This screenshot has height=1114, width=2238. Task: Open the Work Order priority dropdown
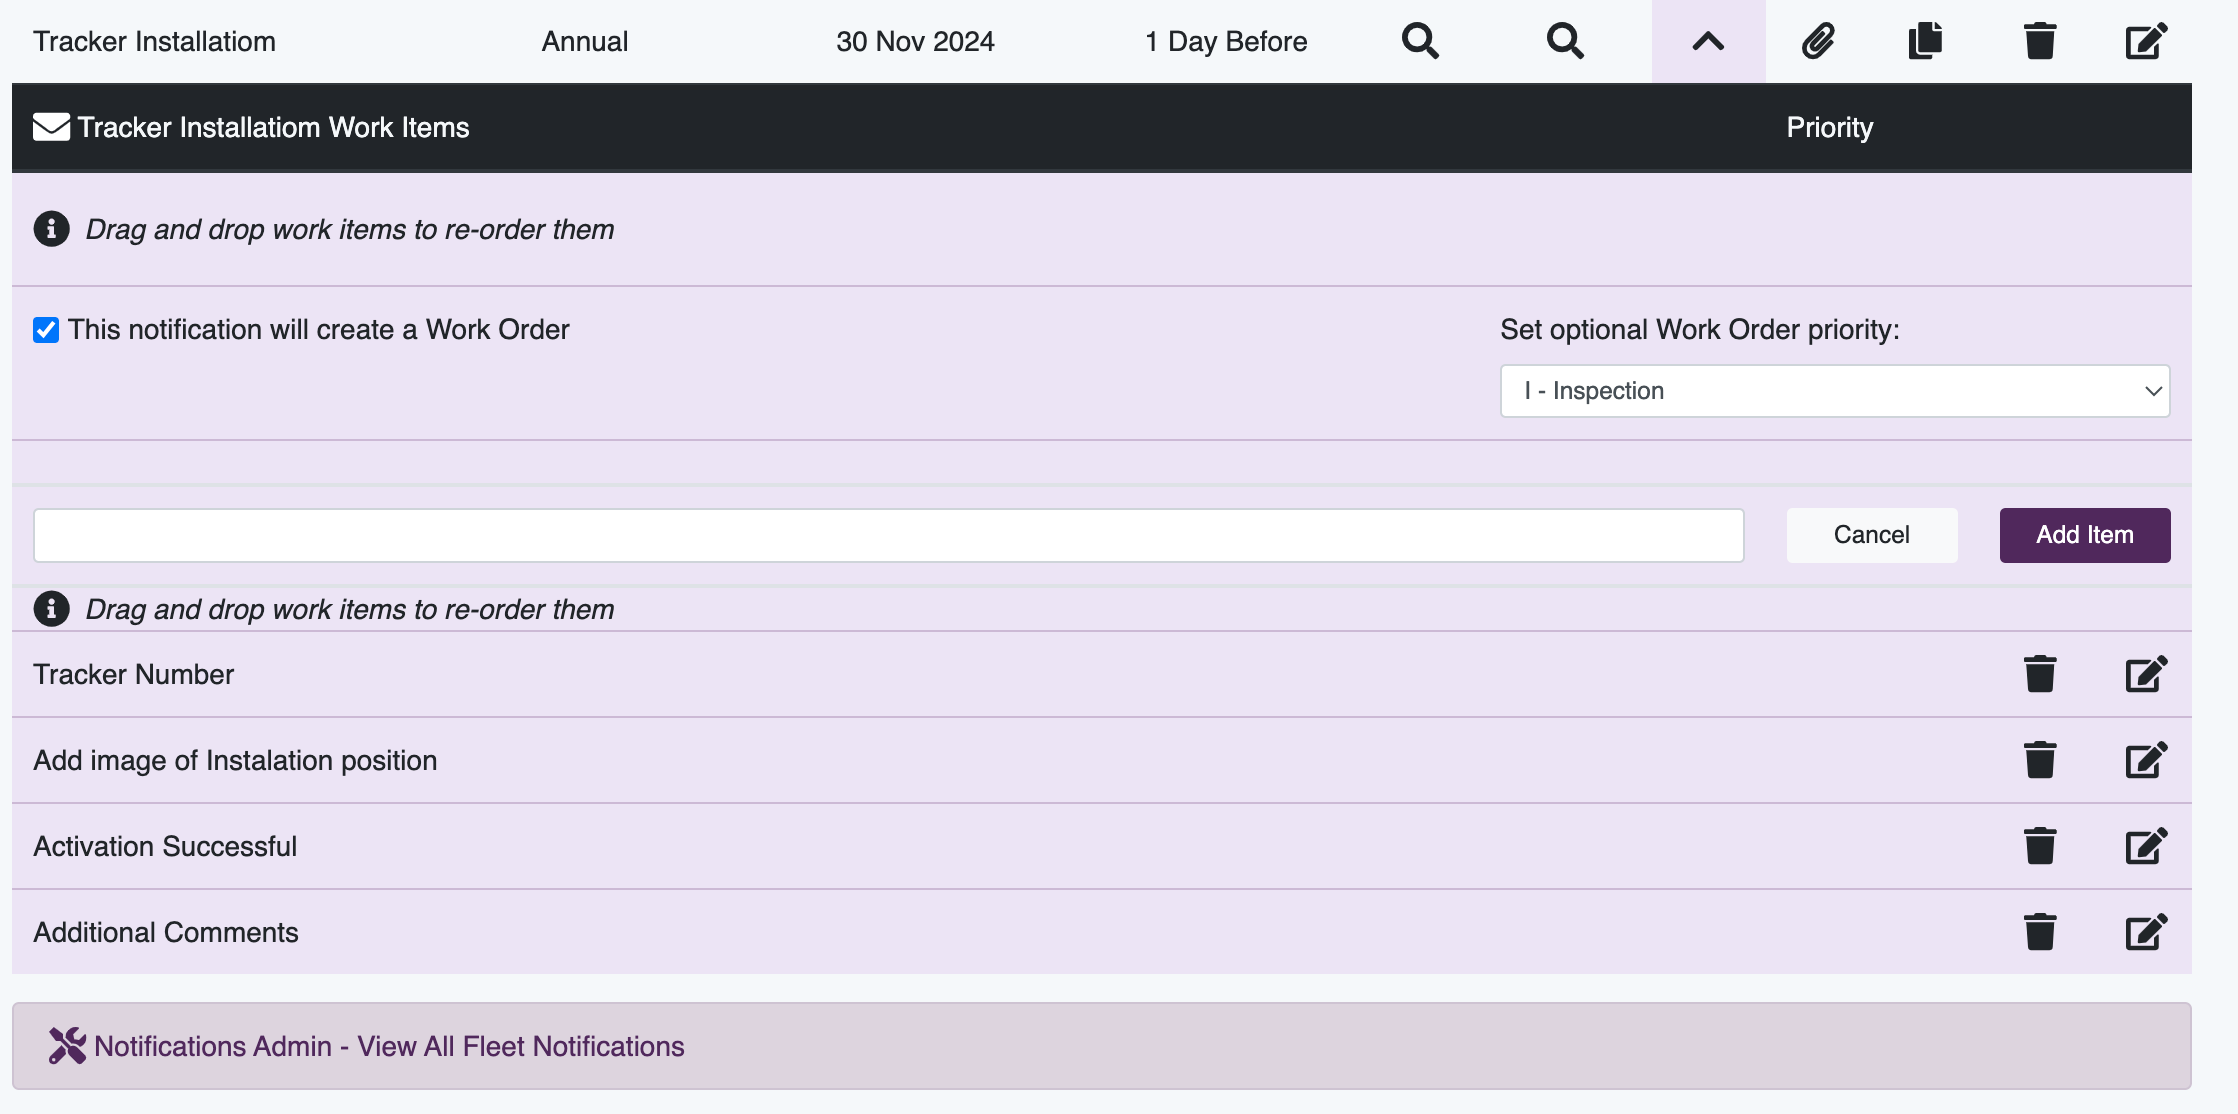[1835, 391]
